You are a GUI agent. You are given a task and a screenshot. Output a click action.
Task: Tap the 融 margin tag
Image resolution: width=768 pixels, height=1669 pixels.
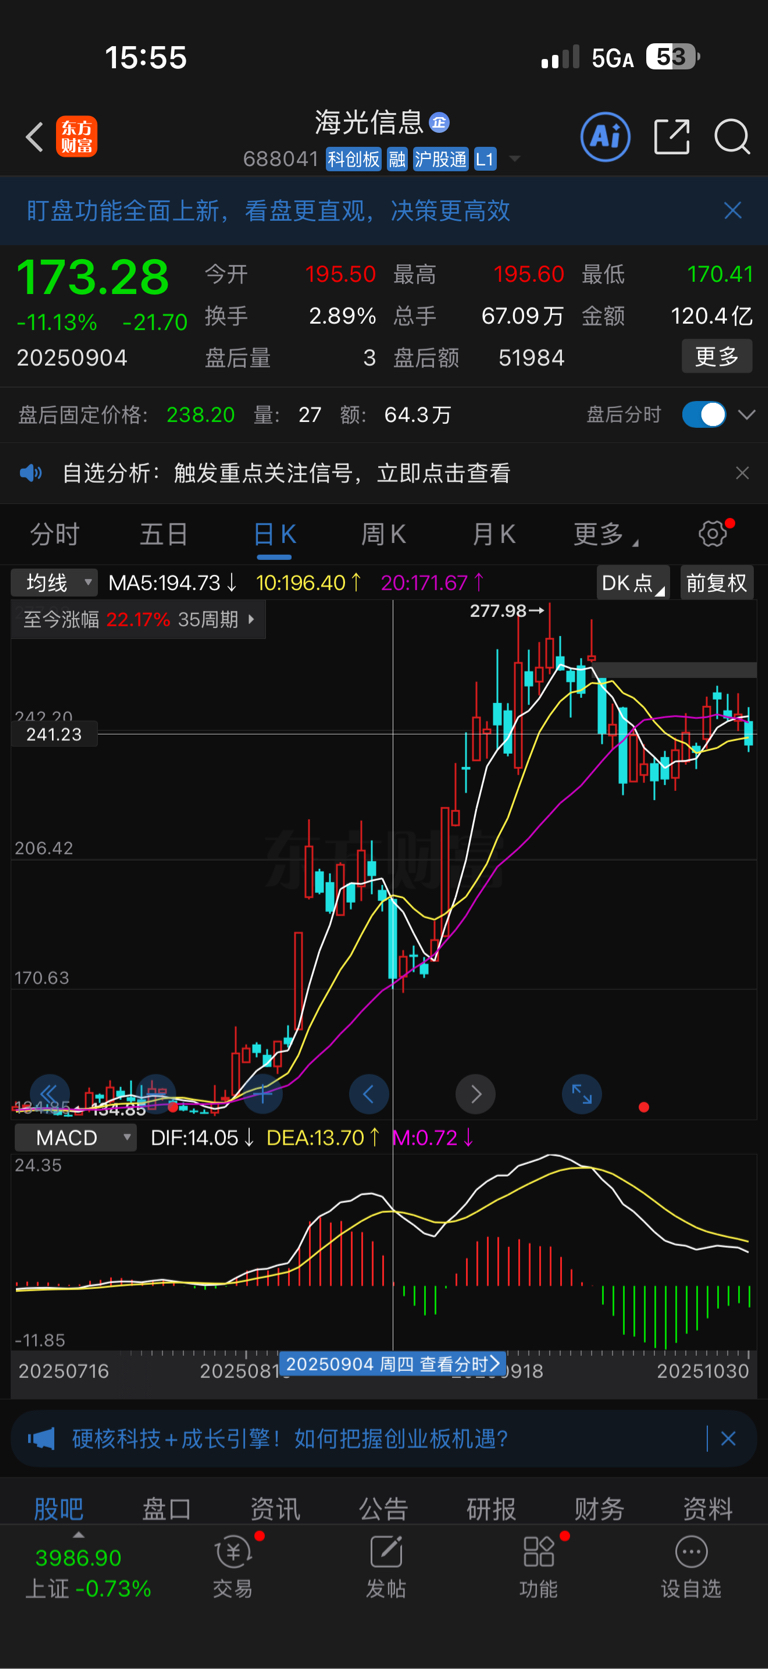pos(397,159)
